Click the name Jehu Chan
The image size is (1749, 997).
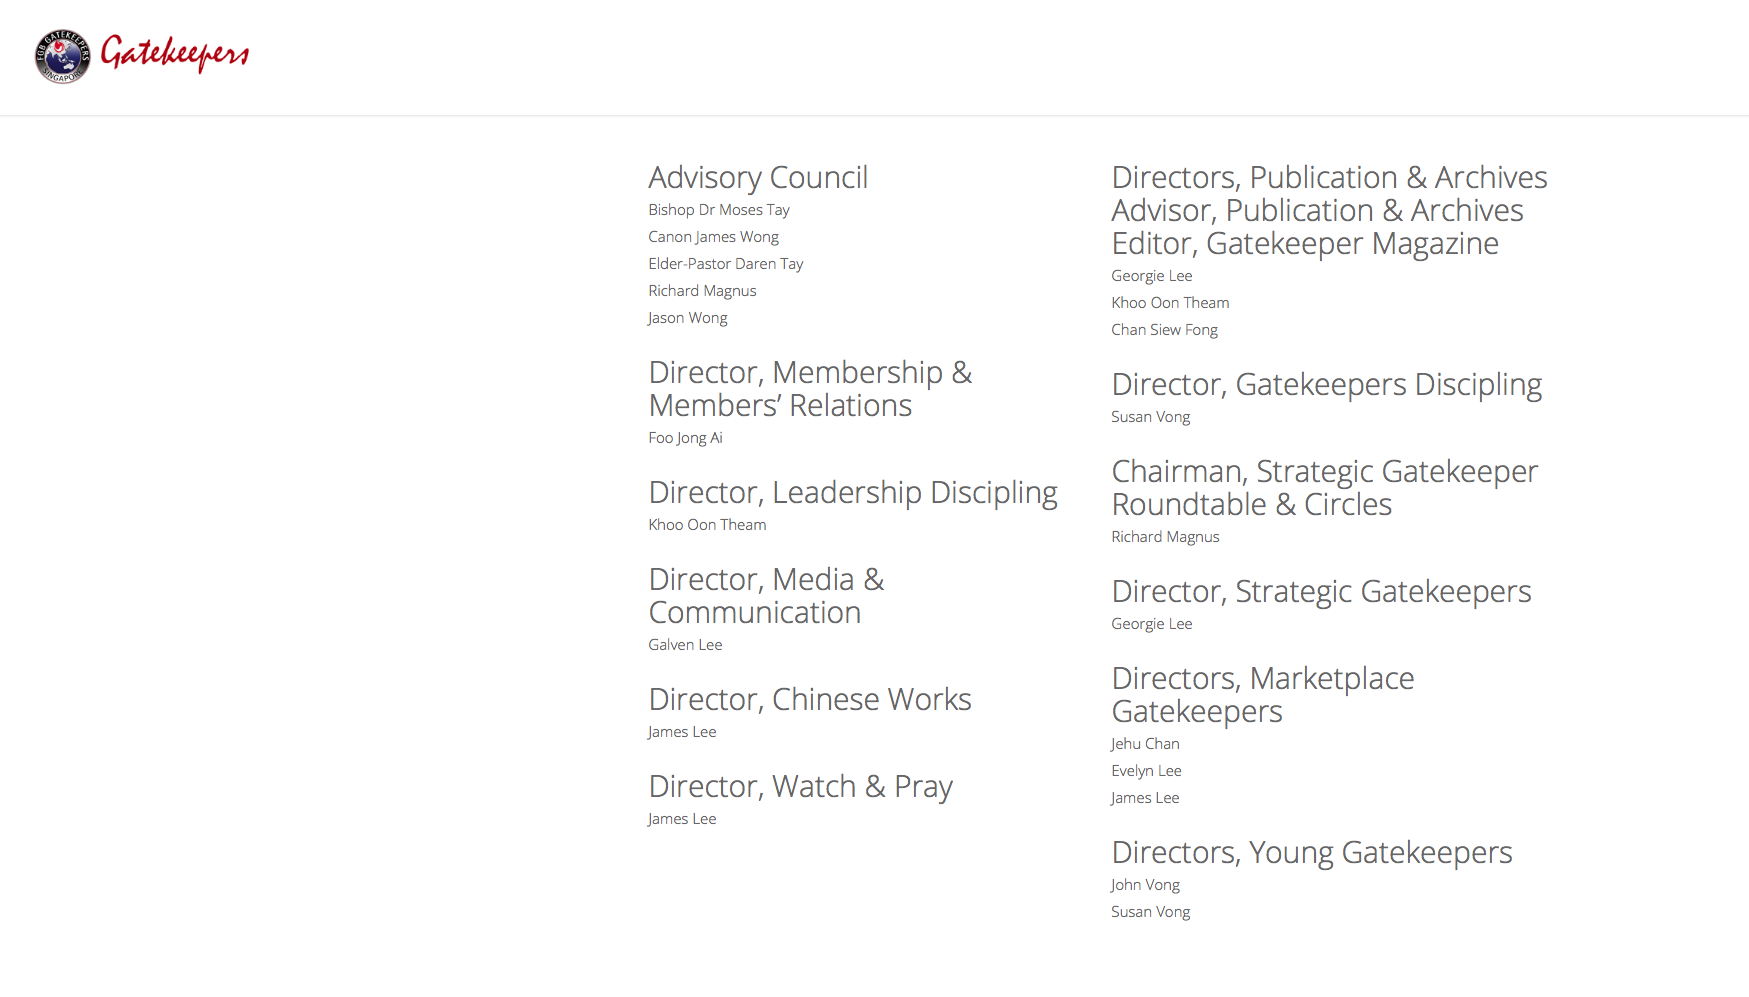1145,744
